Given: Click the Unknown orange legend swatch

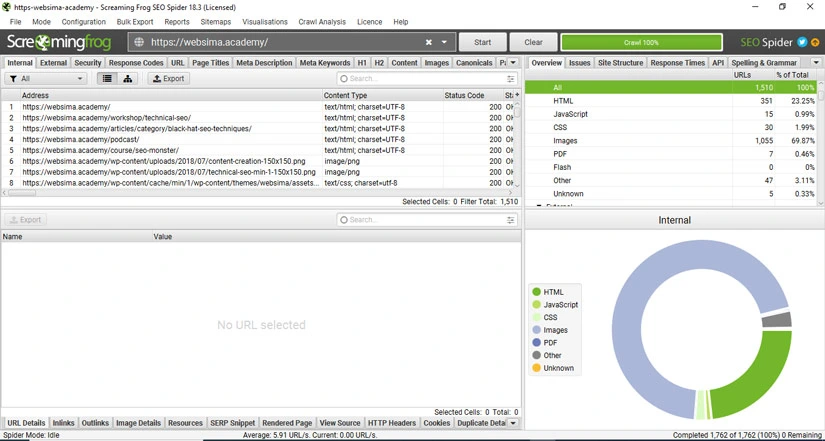Looking at the screenshot, I should click(x=536, y=368).
